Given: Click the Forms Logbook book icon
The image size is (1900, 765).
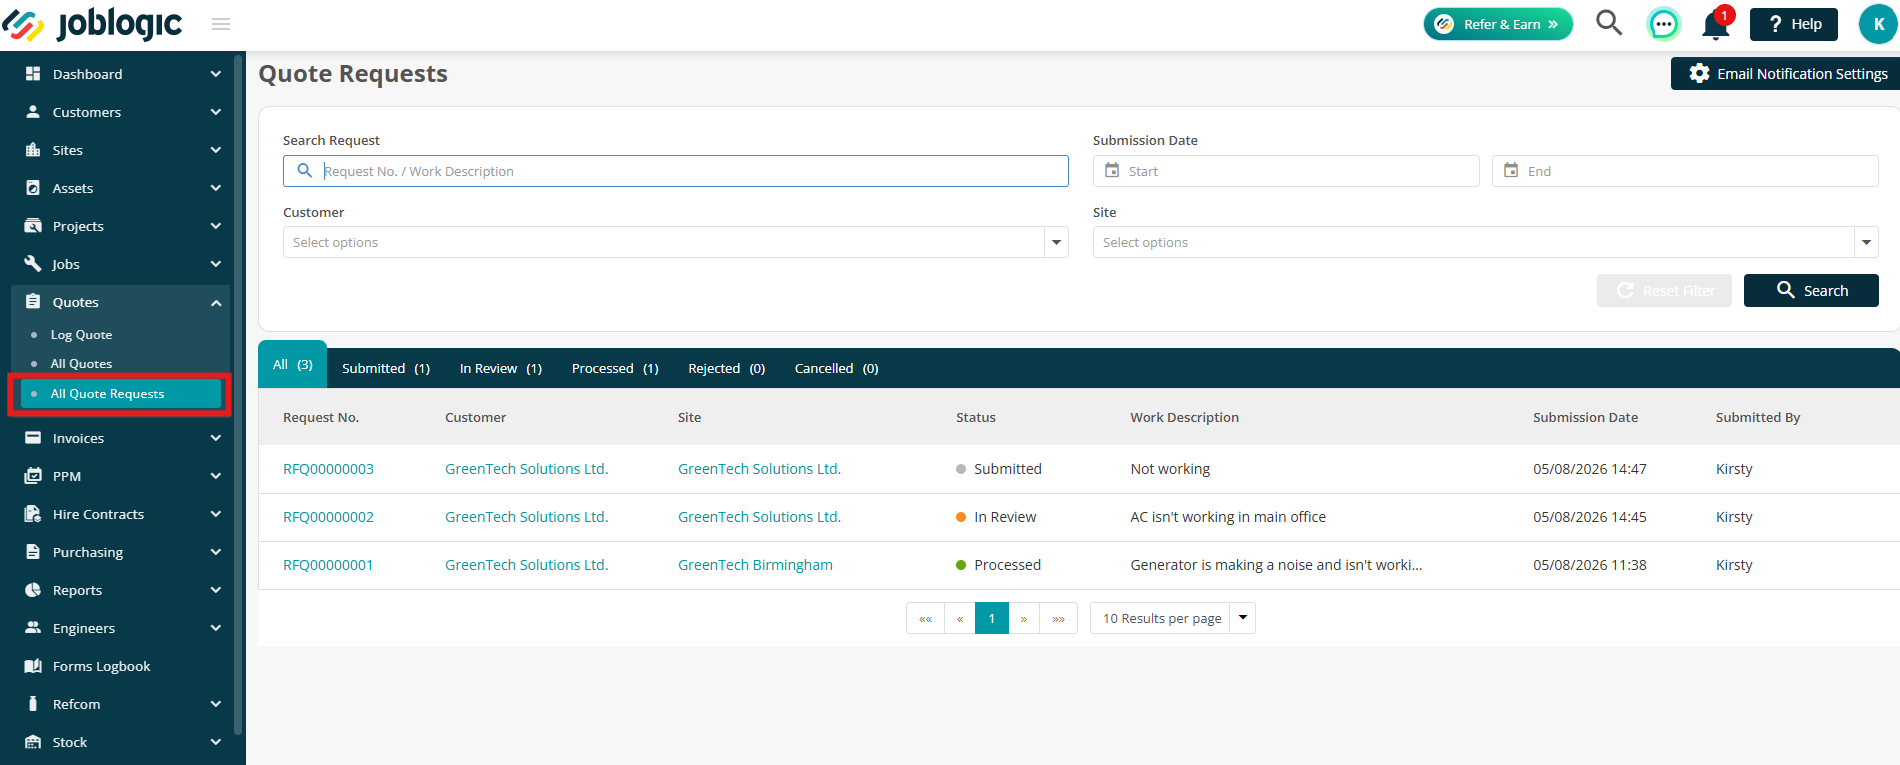Looking at the screenshot, I should point(33,666).
